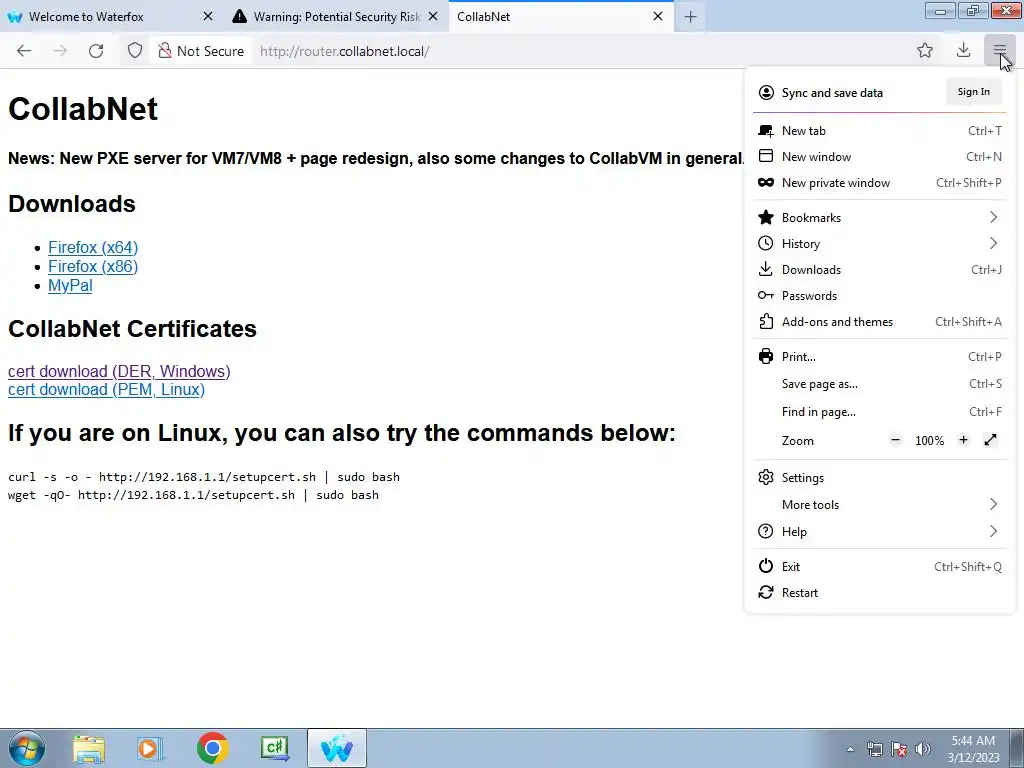Open Settings from the menu
Image resolution: width=1024 pixels, height=768 pixels.
point(880,478)
